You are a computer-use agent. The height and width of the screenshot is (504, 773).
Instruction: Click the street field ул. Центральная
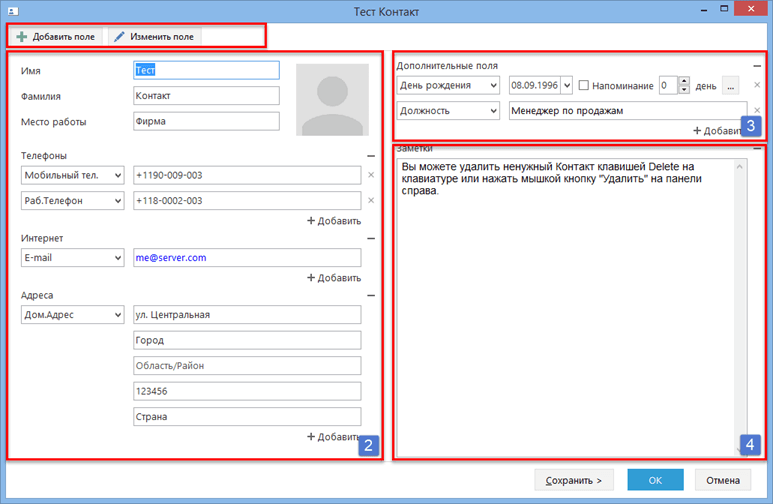coord(247,315)
